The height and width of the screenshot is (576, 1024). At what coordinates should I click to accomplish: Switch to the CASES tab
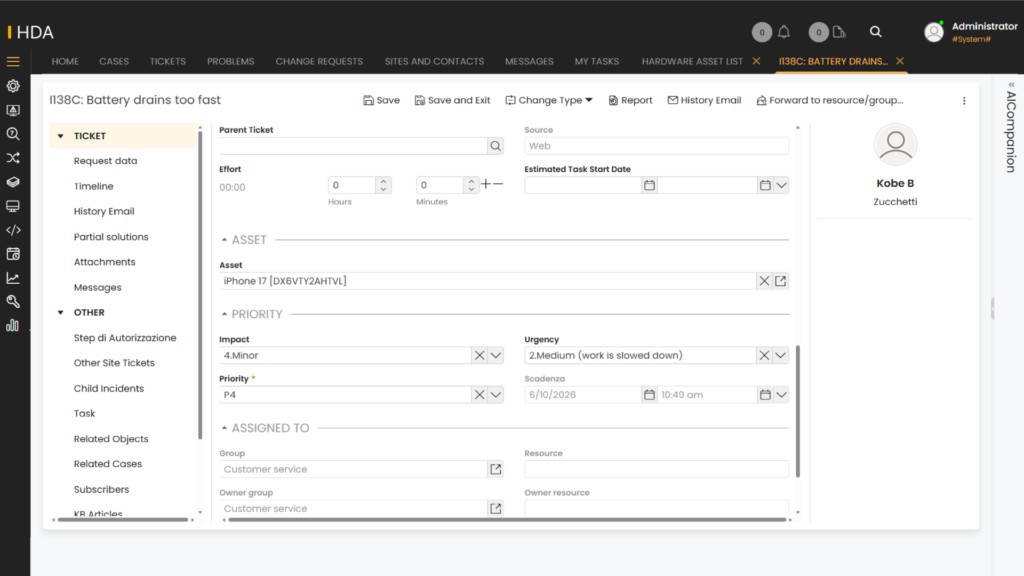tap(114, 61)
